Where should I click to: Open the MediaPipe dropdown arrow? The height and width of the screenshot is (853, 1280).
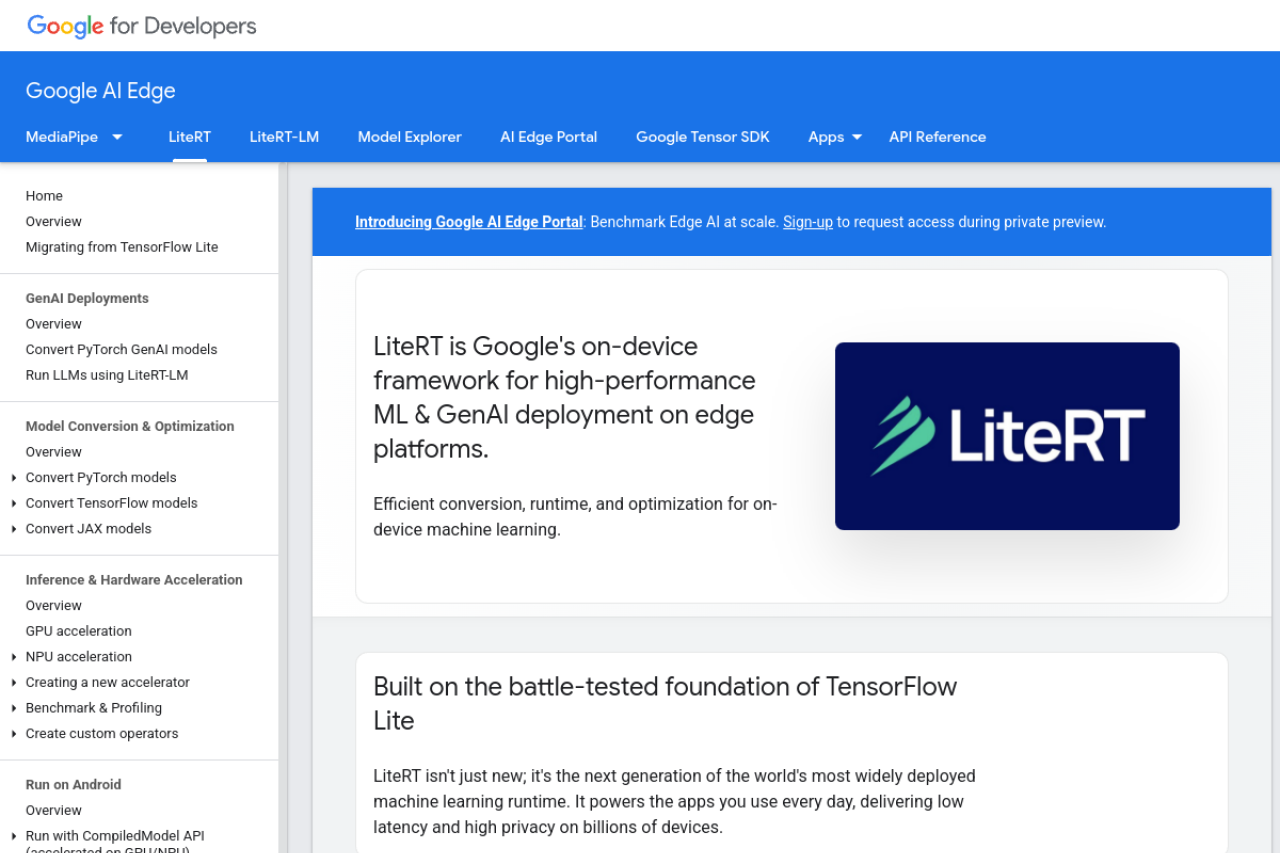click(x=117, y=137)
